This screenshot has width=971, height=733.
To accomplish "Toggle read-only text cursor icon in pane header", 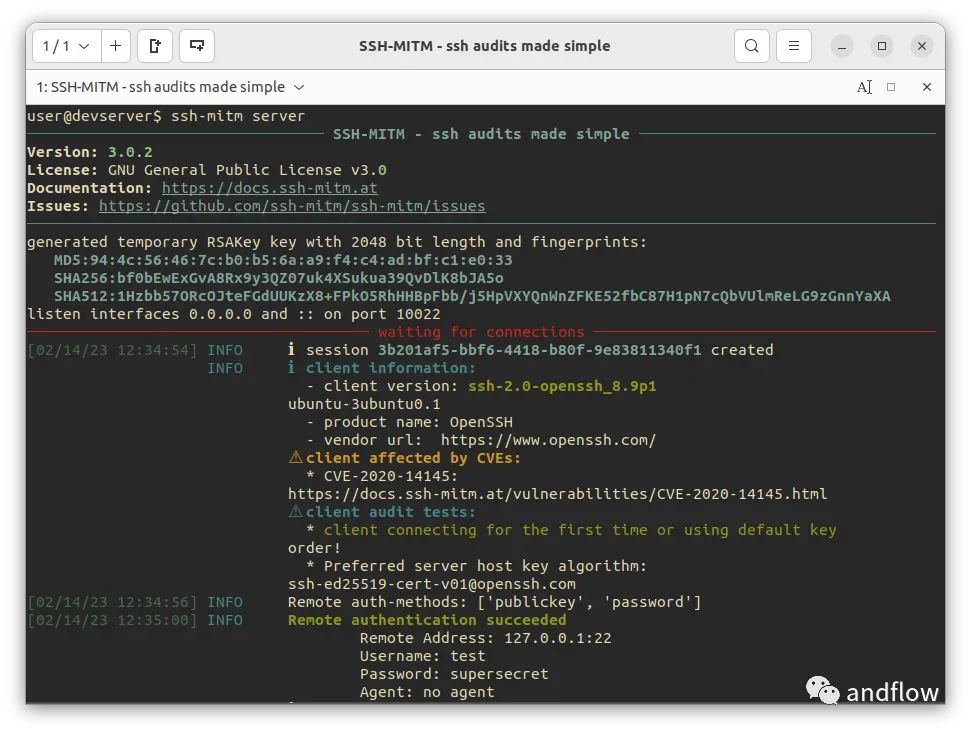I will 864,87.
